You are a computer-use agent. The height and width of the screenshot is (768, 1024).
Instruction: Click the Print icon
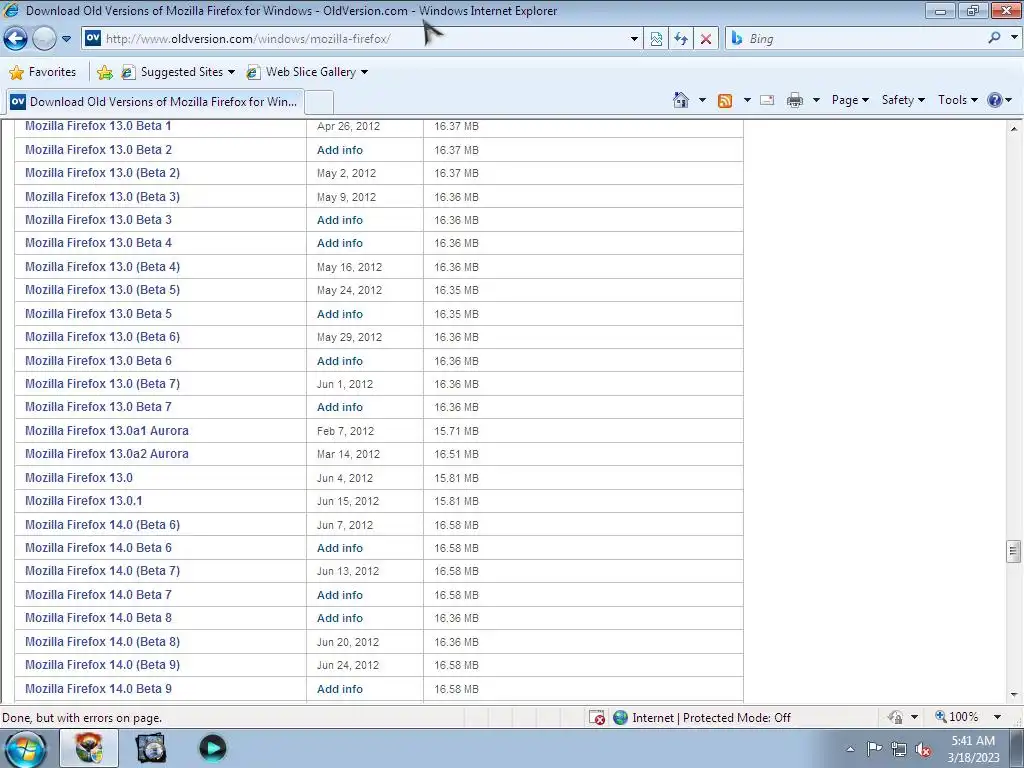[x=795, y=100]
